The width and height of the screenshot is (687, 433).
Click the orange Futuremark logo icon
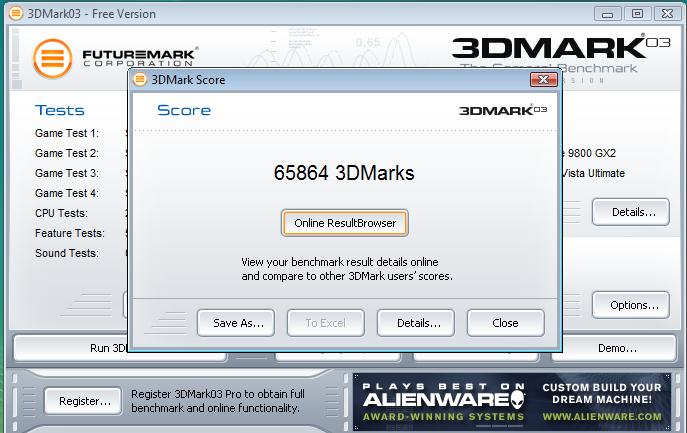pyautogui.click(x=53, y=59)
